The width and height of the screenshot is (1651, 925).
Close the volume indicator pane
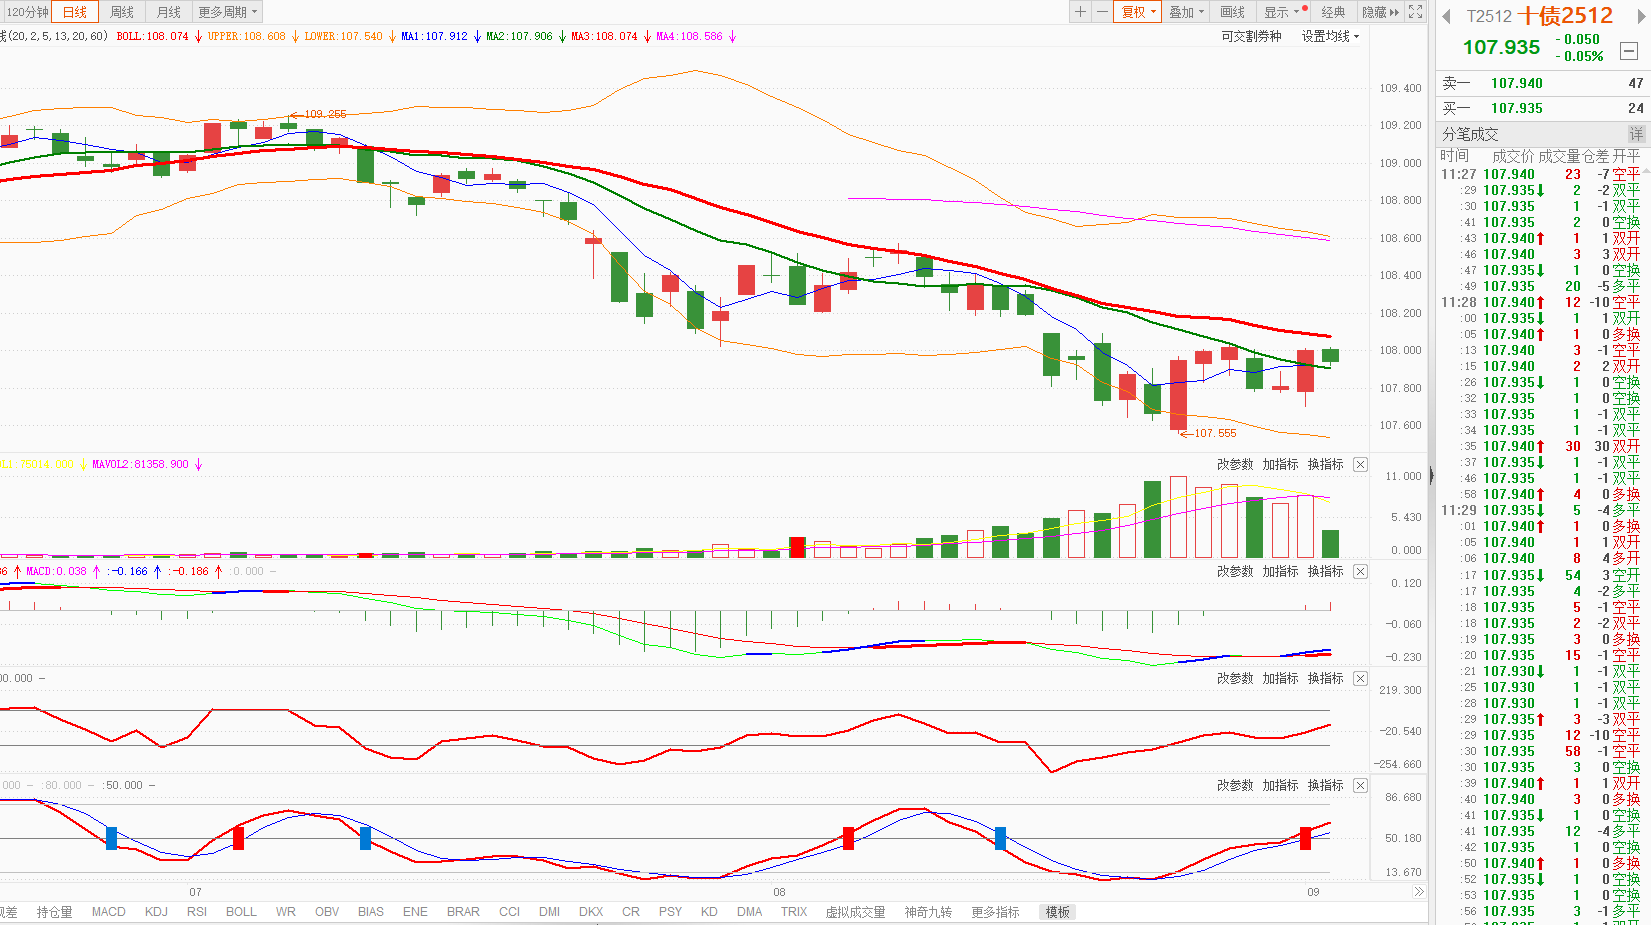1360,465
